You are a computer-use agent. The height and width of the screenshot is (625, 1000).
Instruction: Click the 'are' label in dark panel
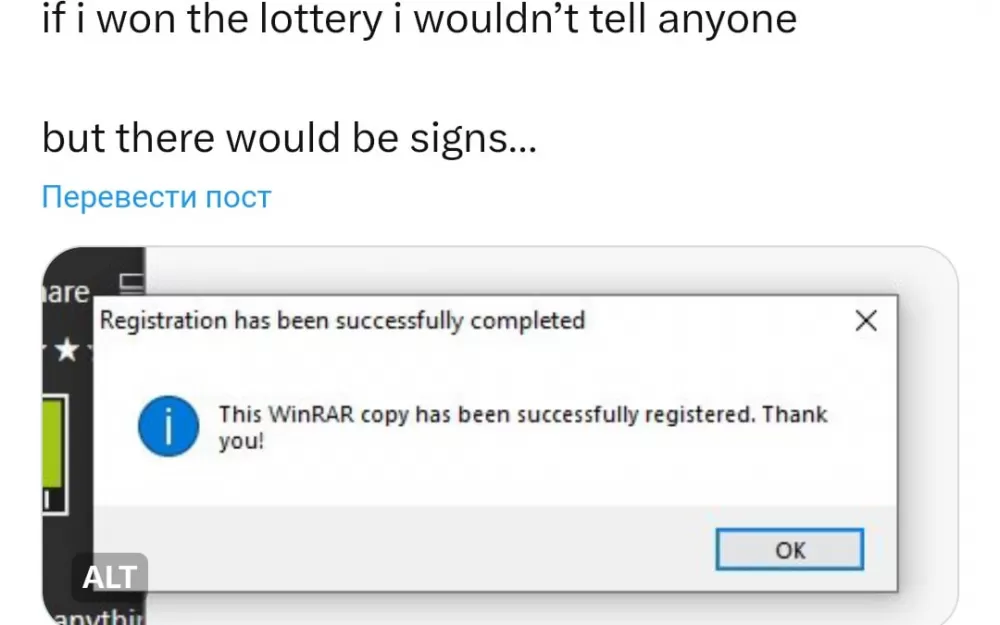tap(66, 292)
